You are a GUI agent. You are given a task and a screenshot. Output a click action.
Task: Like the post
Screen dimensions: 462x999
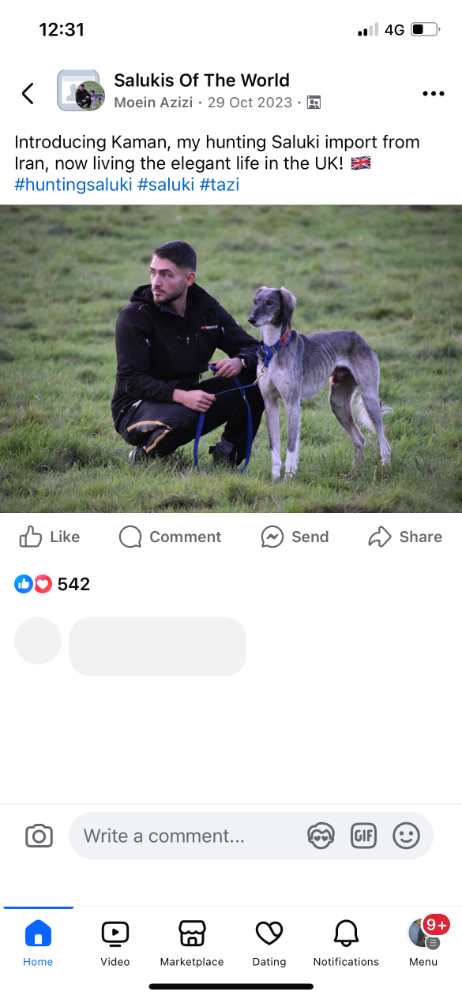pyautogui.click(x=49, y=537)
